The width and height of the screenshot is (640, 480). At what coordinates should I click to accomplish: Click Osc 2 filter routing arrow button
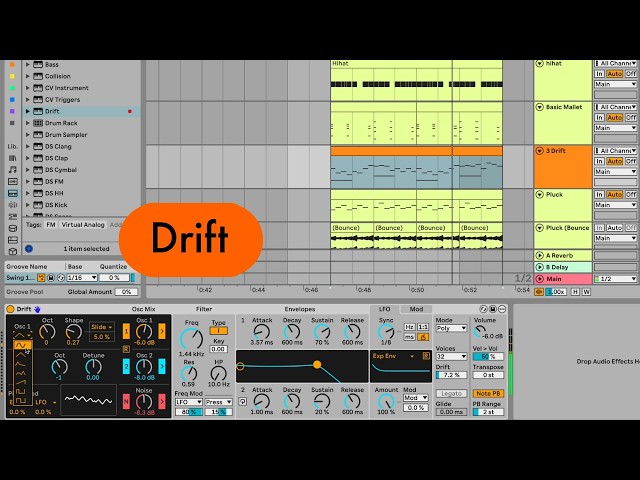[x=162, y=366]
